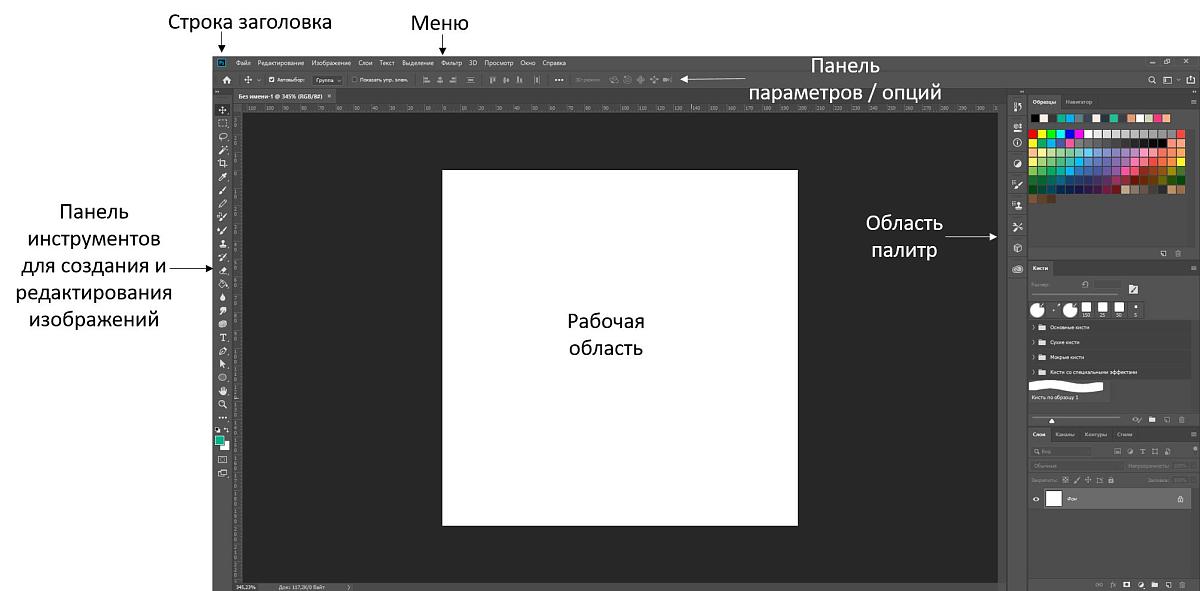Image resolution: width=1200 pixels, height=591 pixels.
Task: Select the Pen tool
Action: (x=222, y=351)
